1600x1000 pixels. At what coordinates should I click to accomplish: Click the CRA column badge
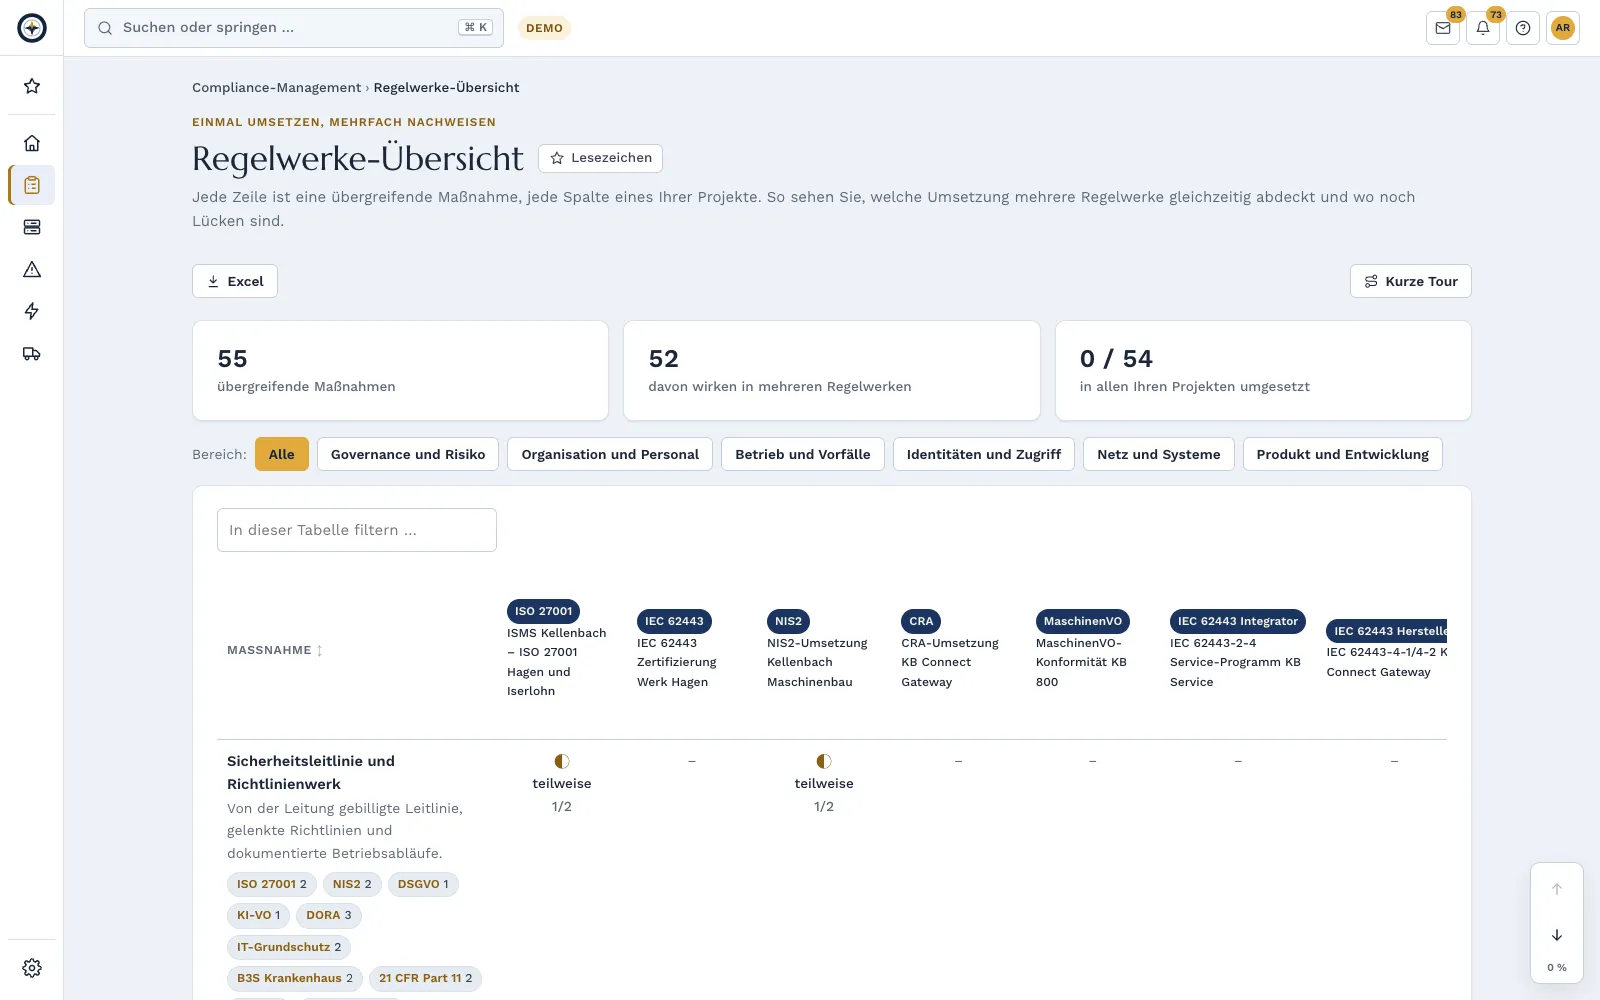point(921,621)
